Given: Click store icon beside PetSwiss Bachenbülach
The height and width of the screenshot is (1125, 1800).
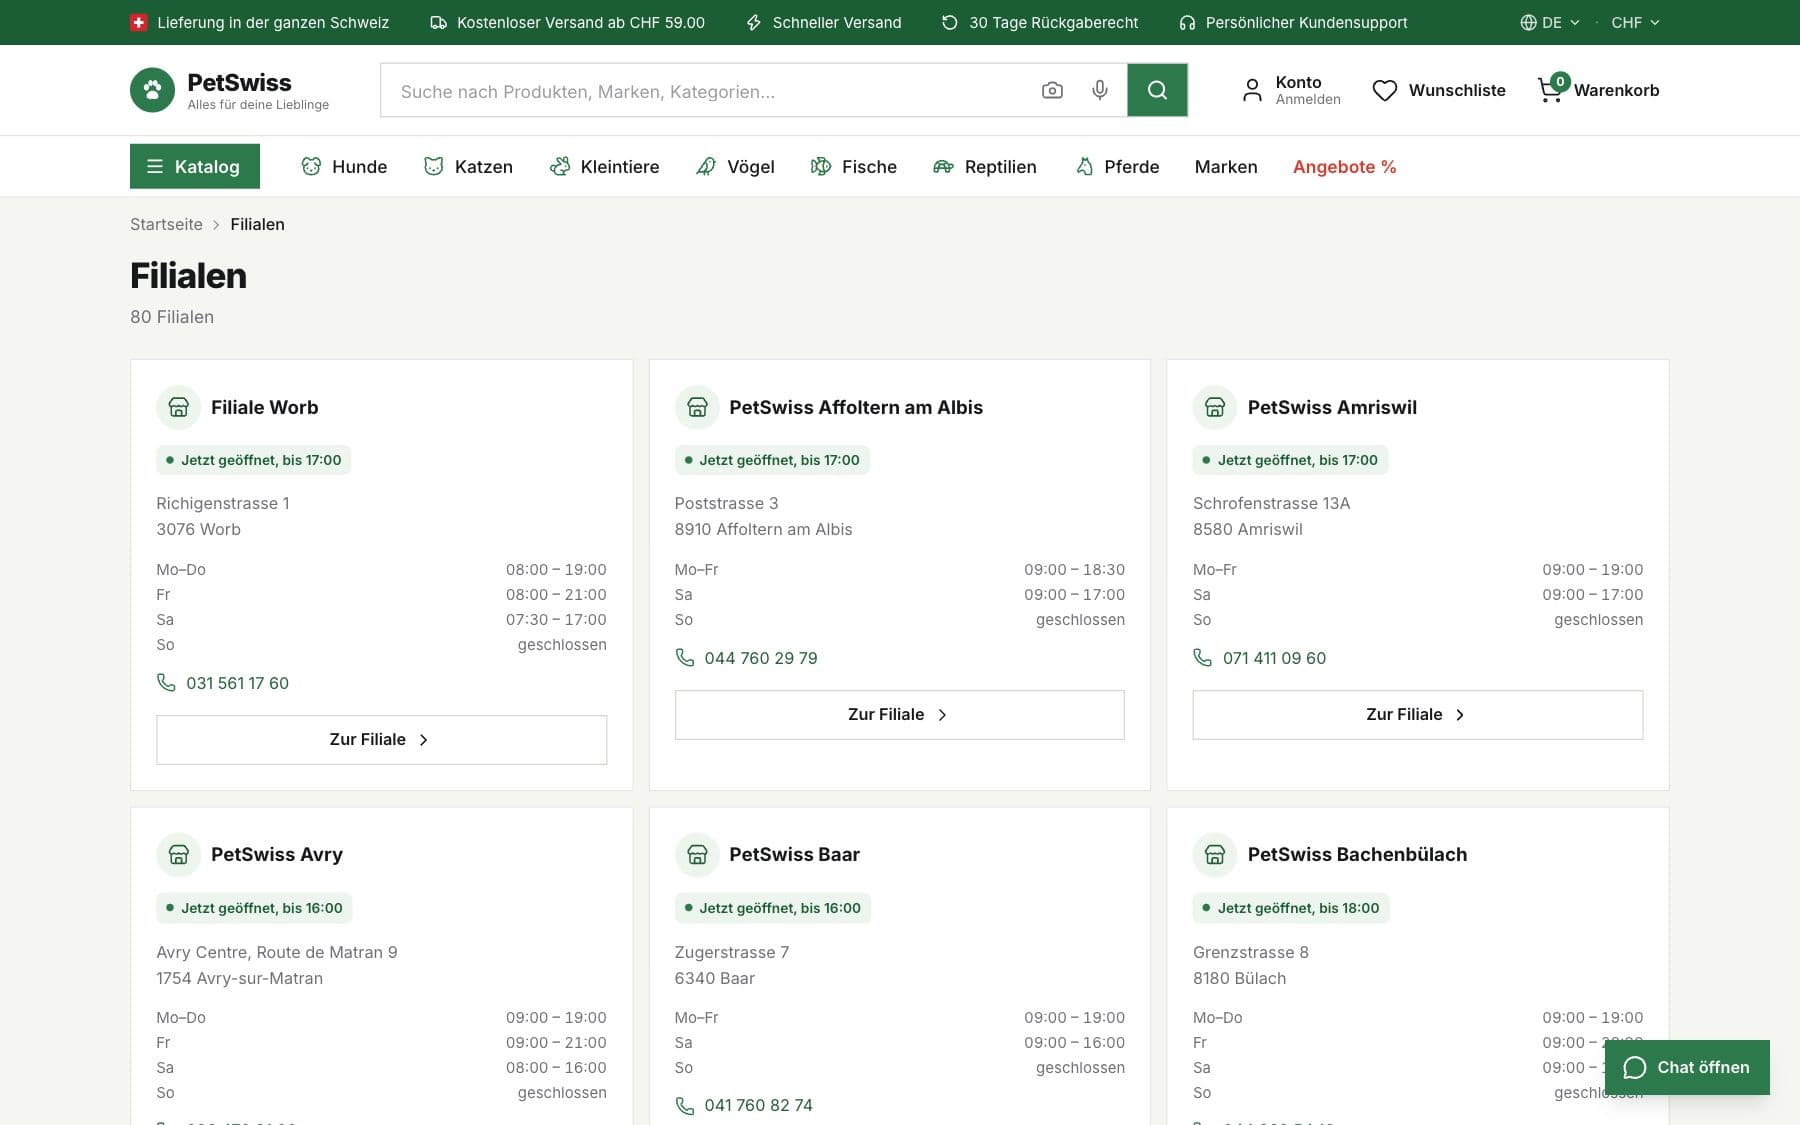Looking at the screenshot, I should coord(1215,855).
